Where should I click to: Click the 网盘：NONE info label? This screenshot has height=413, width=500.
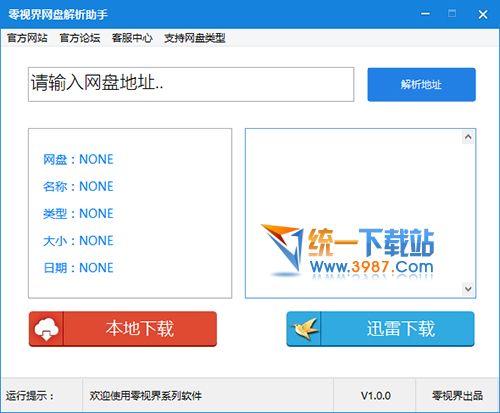tap(78, 159)
